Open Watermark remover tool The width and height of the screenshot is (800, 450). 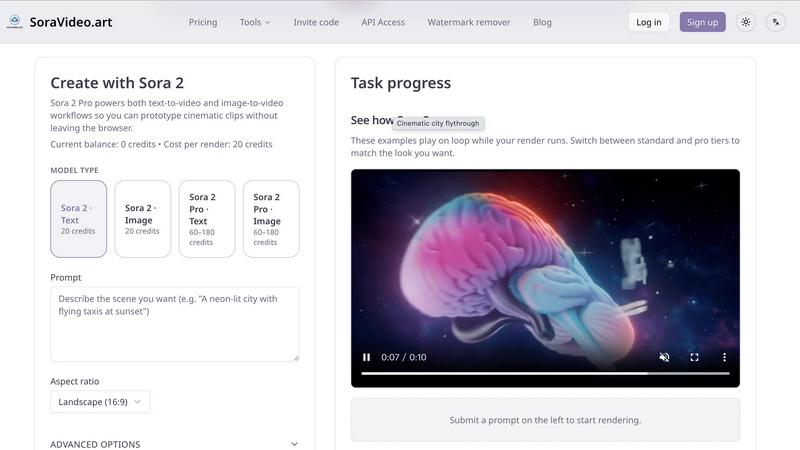click(x=469, y=22)
